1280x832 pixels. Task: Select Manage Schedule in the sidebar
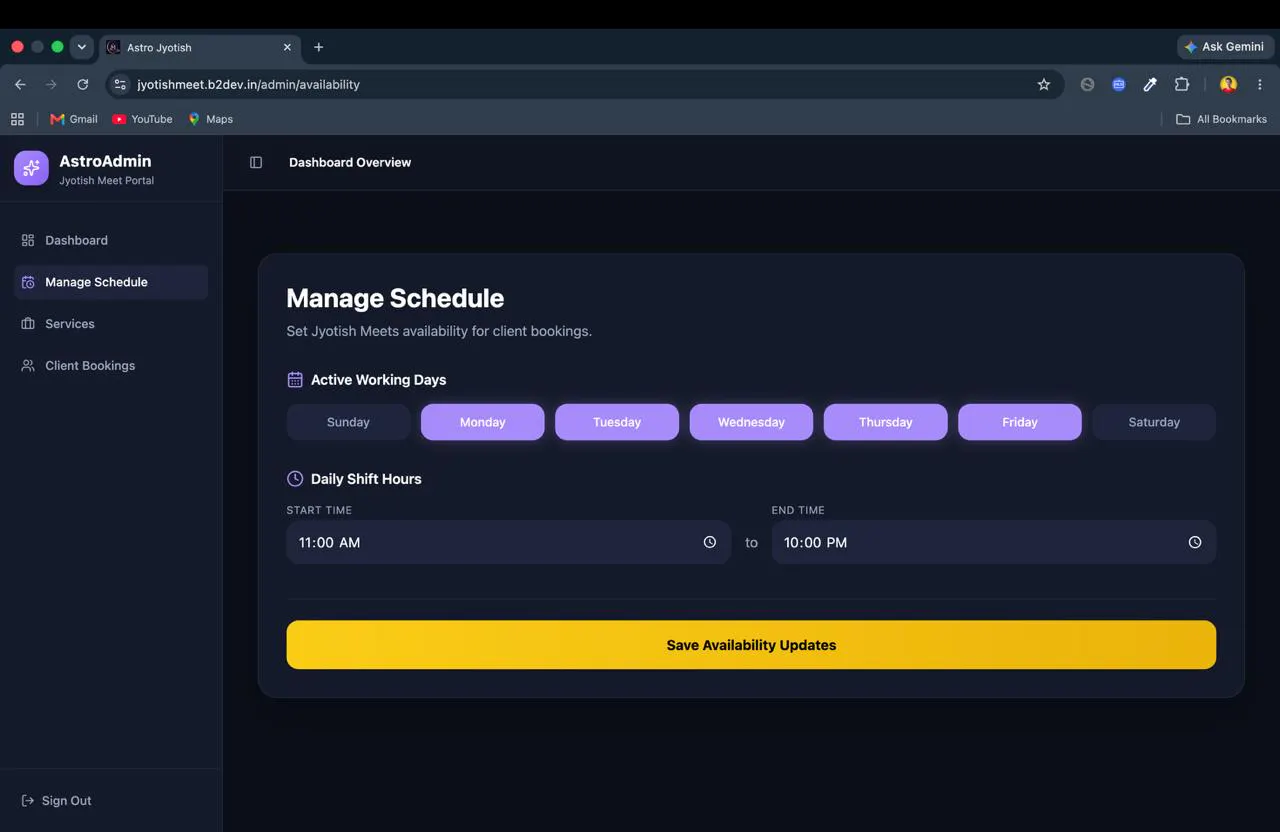[x=111, y=282]
